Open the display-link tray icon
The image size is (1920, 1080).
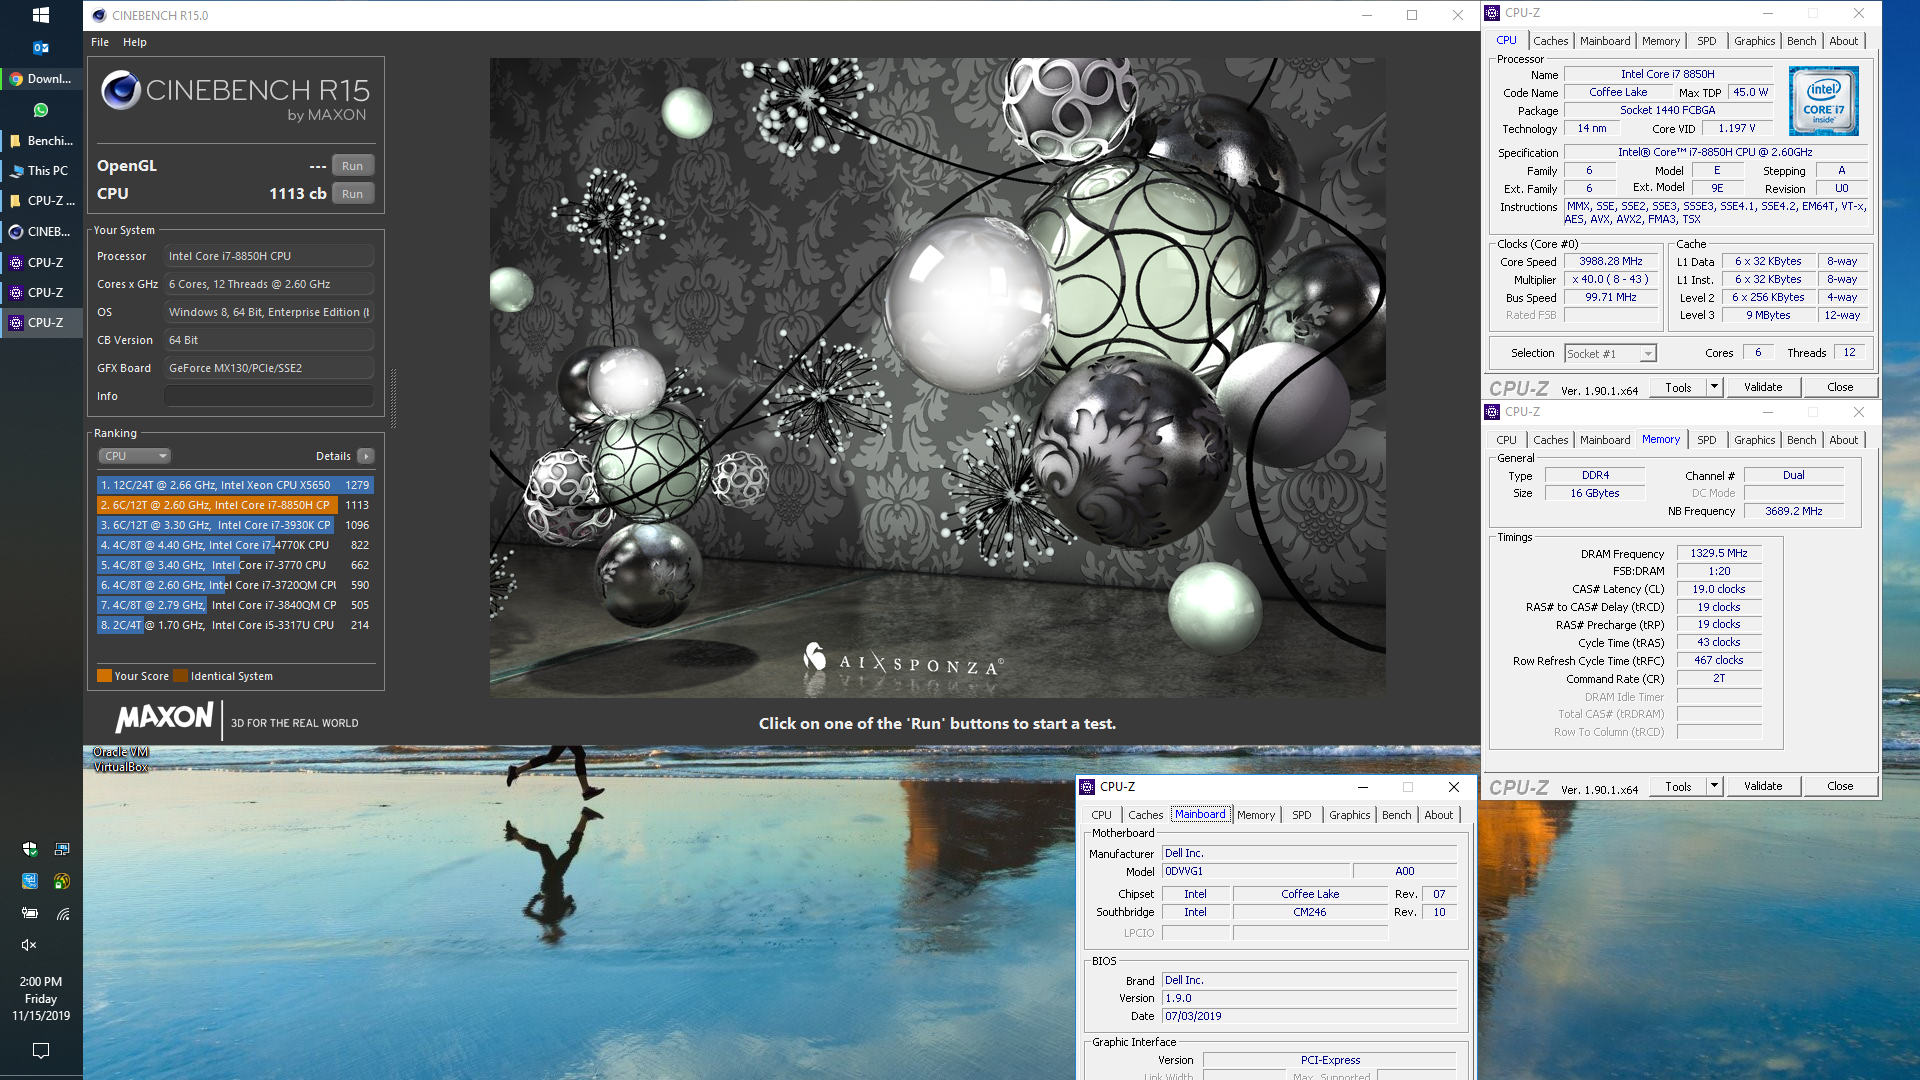pos(62,849)
